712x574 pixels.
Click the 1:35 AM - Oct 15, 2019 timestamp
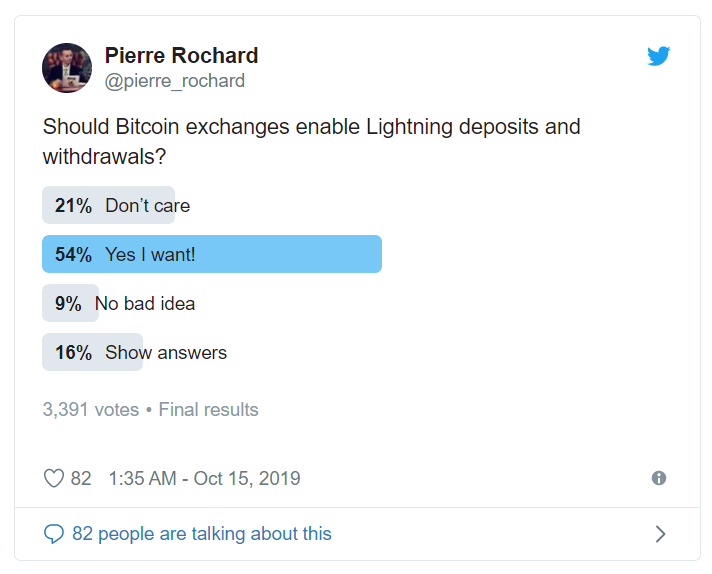click(x=204, y=478)
